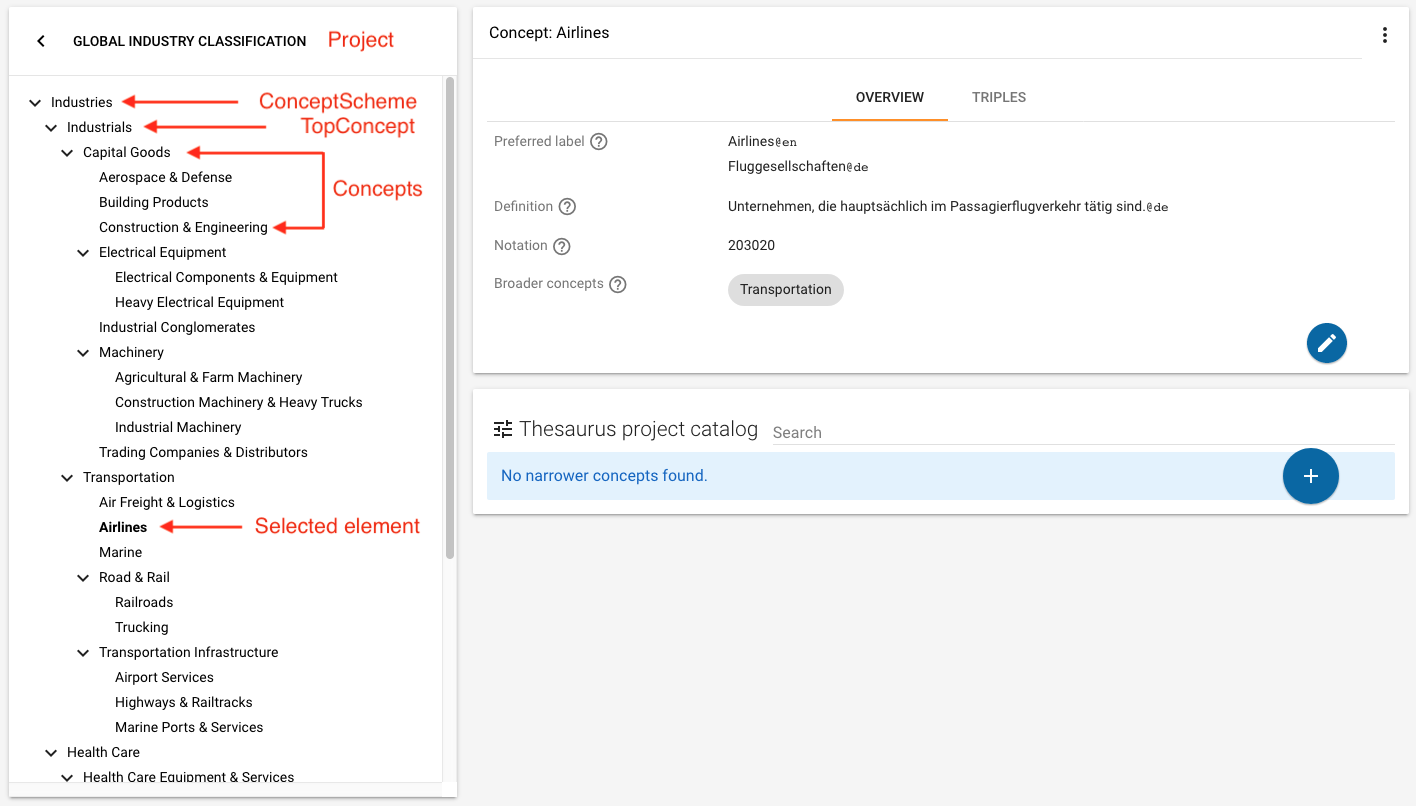
Task: Collapse the Road & Rail node
Action: (x=83, y=578)
